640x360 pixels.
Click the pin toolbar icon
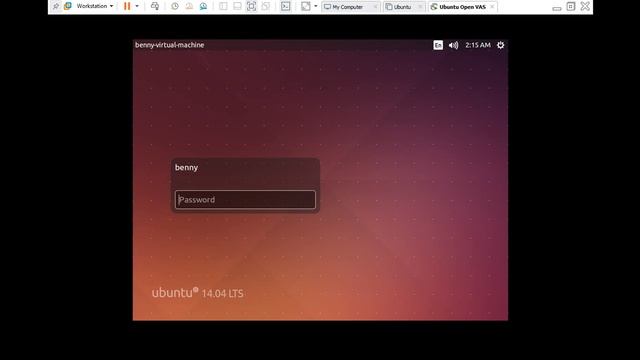coord(56,6)
